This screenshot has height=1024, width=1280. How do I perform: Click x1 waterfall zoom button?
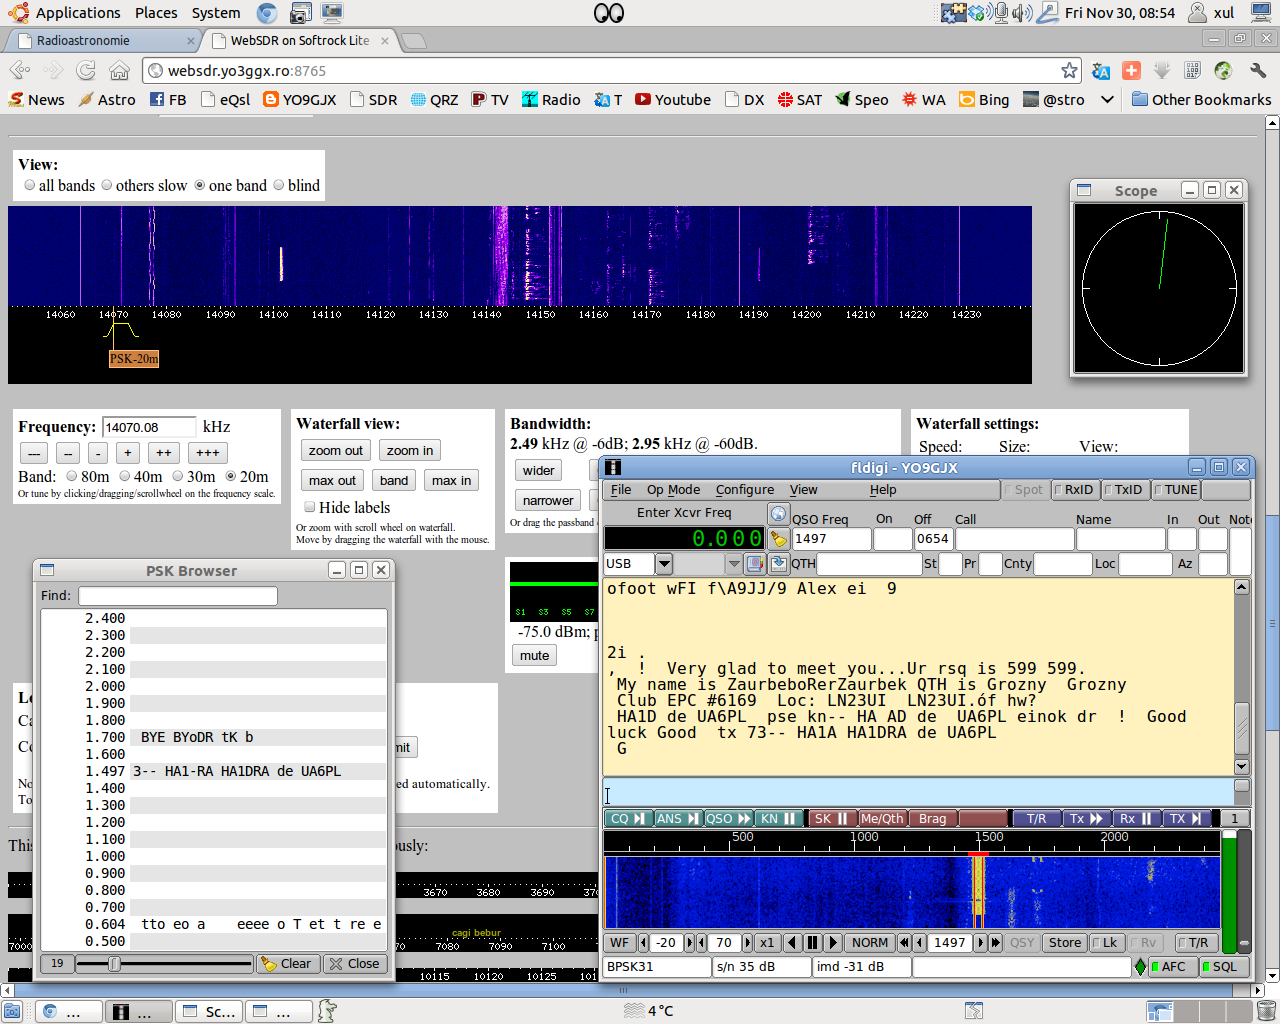point(767,942)
